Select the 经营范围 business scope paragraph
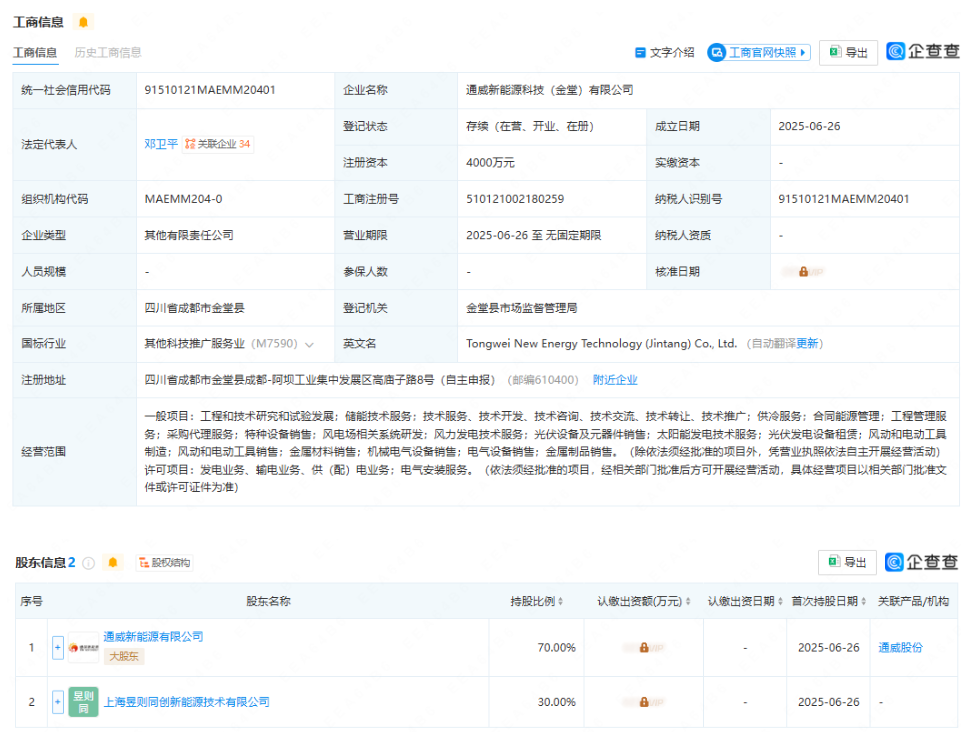The height and width of the screenshot is (732, 969). [546, 452]
